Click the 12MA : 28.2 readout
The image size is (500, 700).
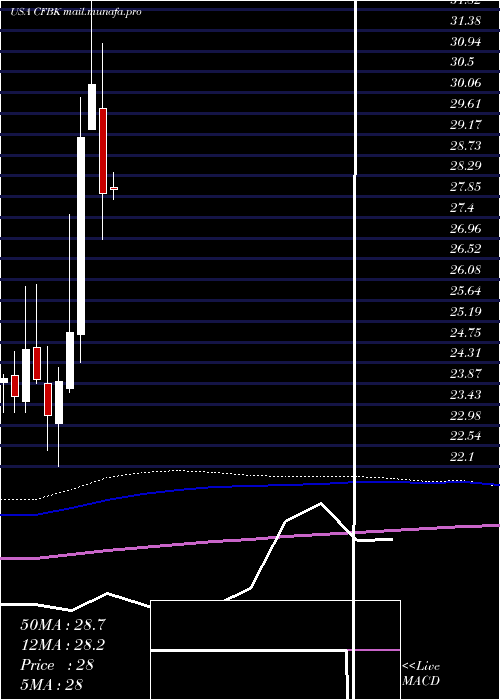[64, 645]
